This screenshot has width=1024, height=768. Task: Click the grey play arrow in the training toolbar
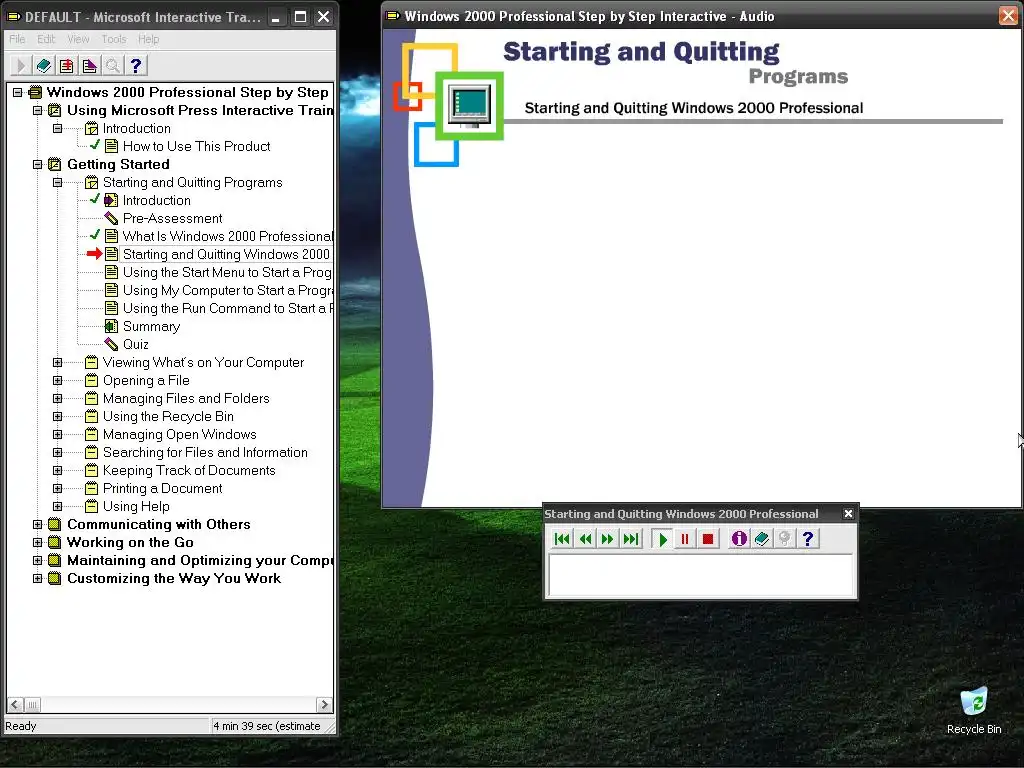click(20, 65)
